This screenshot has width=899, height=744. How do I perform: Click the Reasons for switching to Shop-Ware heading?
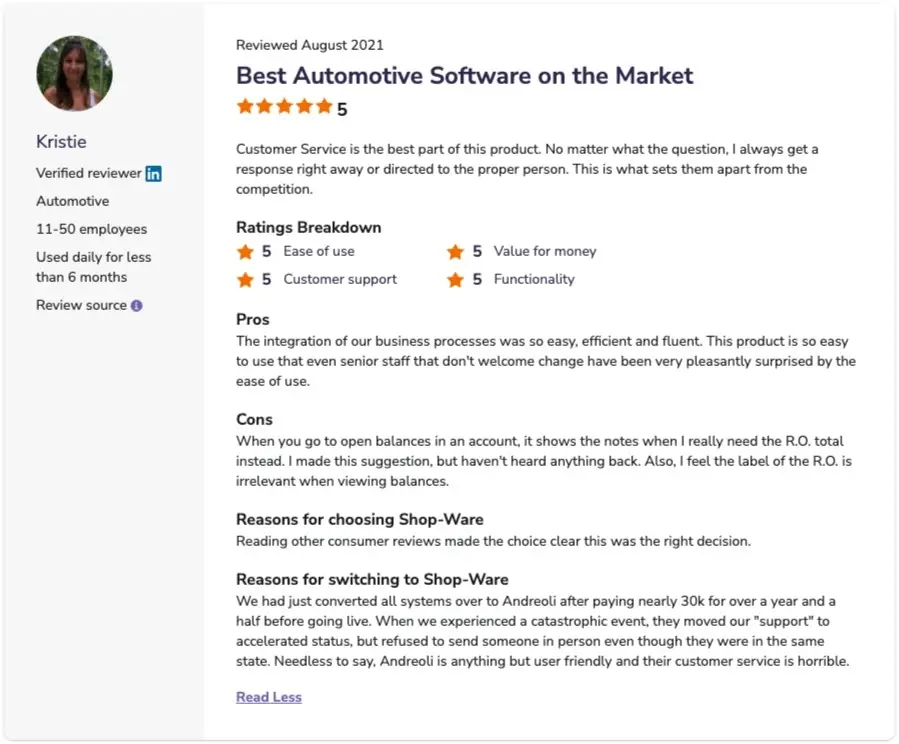click(x=372, y=579)
